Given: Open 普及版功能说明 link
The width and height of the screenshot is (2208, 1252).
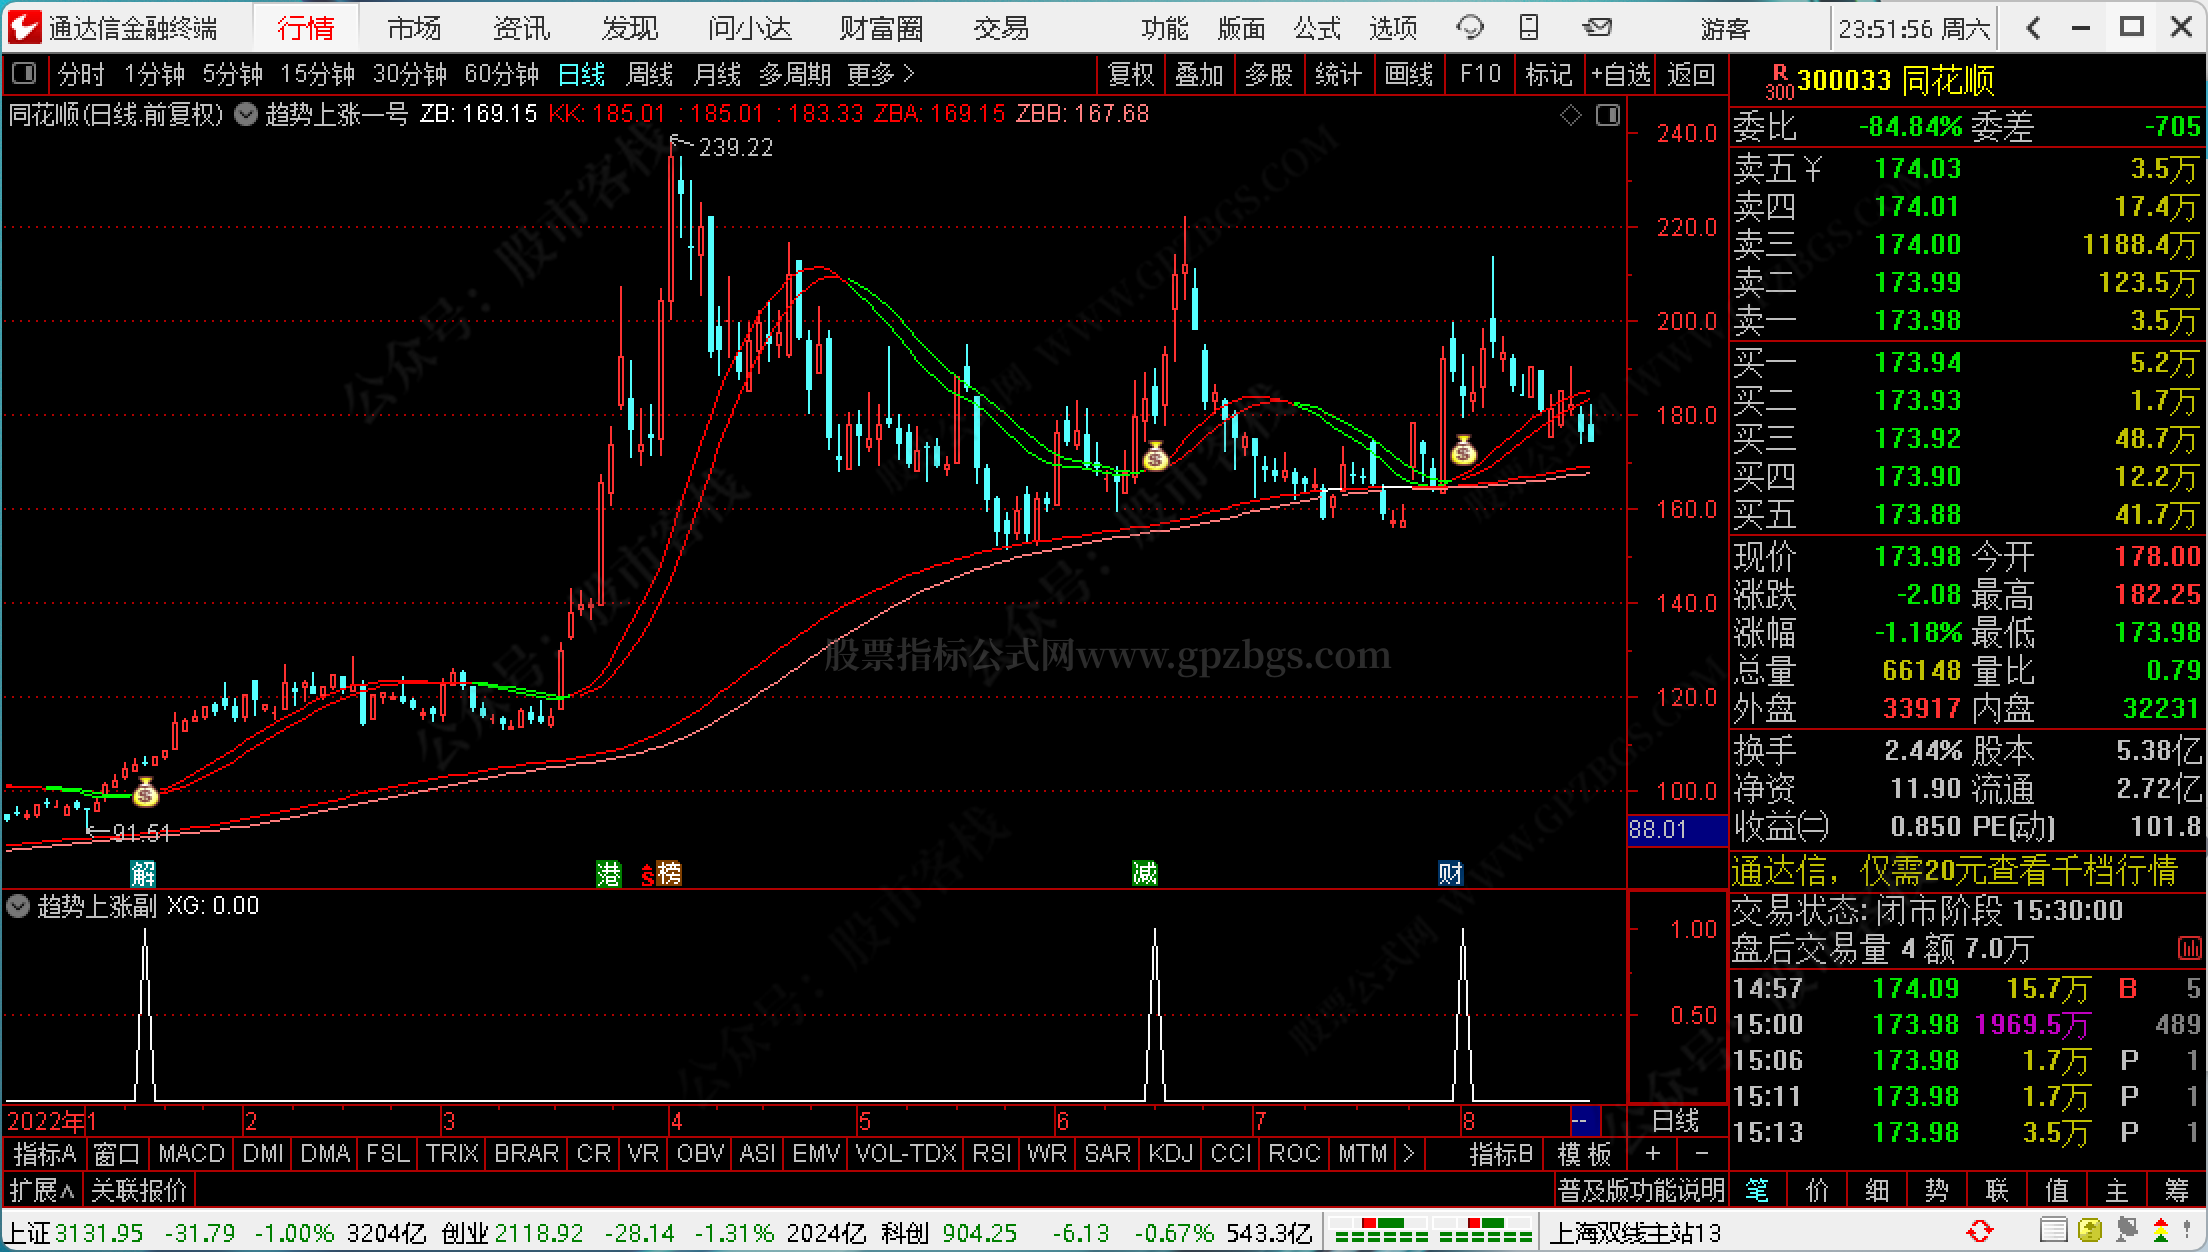Looking at the screenshot, I should (x=1640, y=1190).
